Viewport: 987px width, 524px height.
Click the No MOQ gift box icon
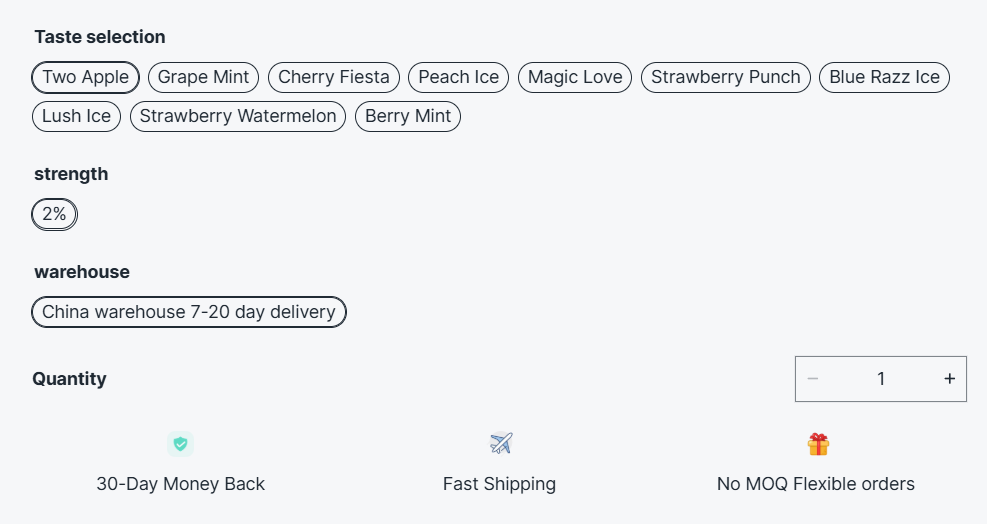pos(818,444)
